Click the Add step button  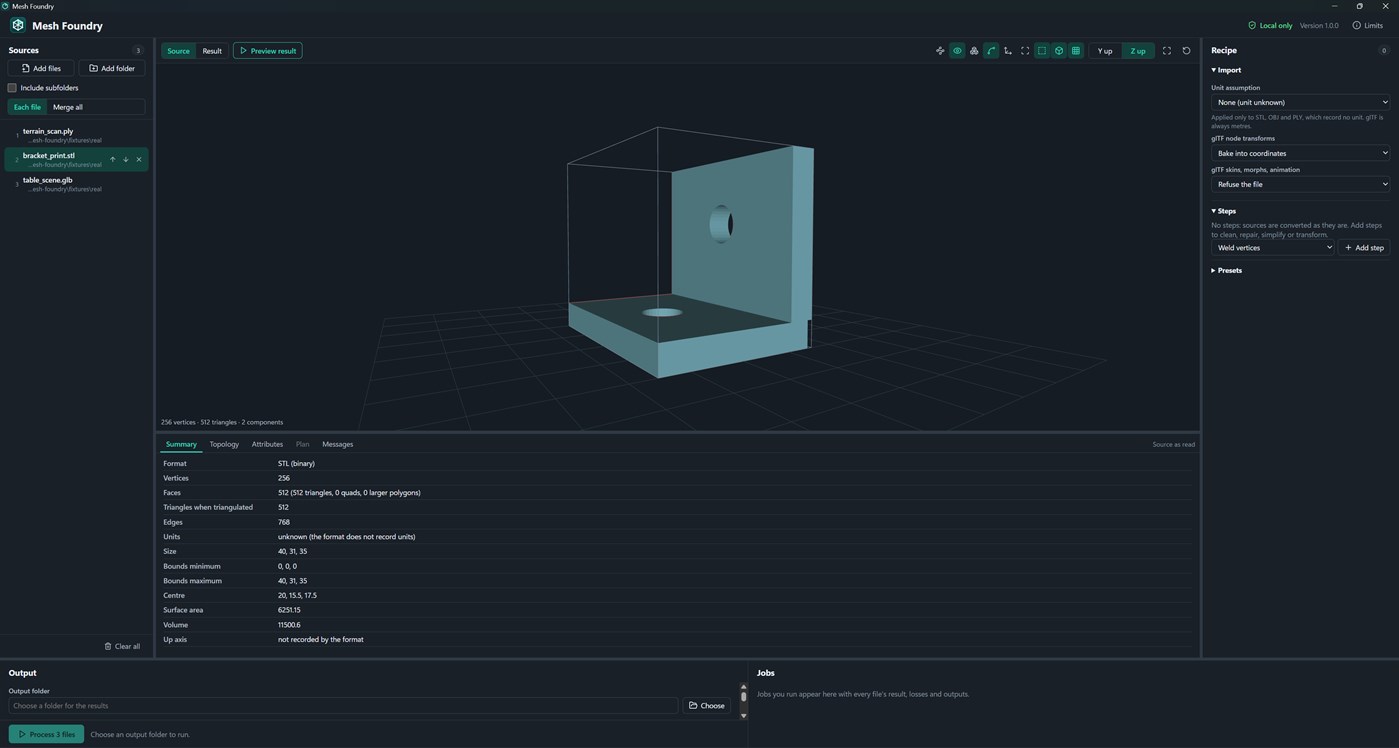coord(1364,247)
